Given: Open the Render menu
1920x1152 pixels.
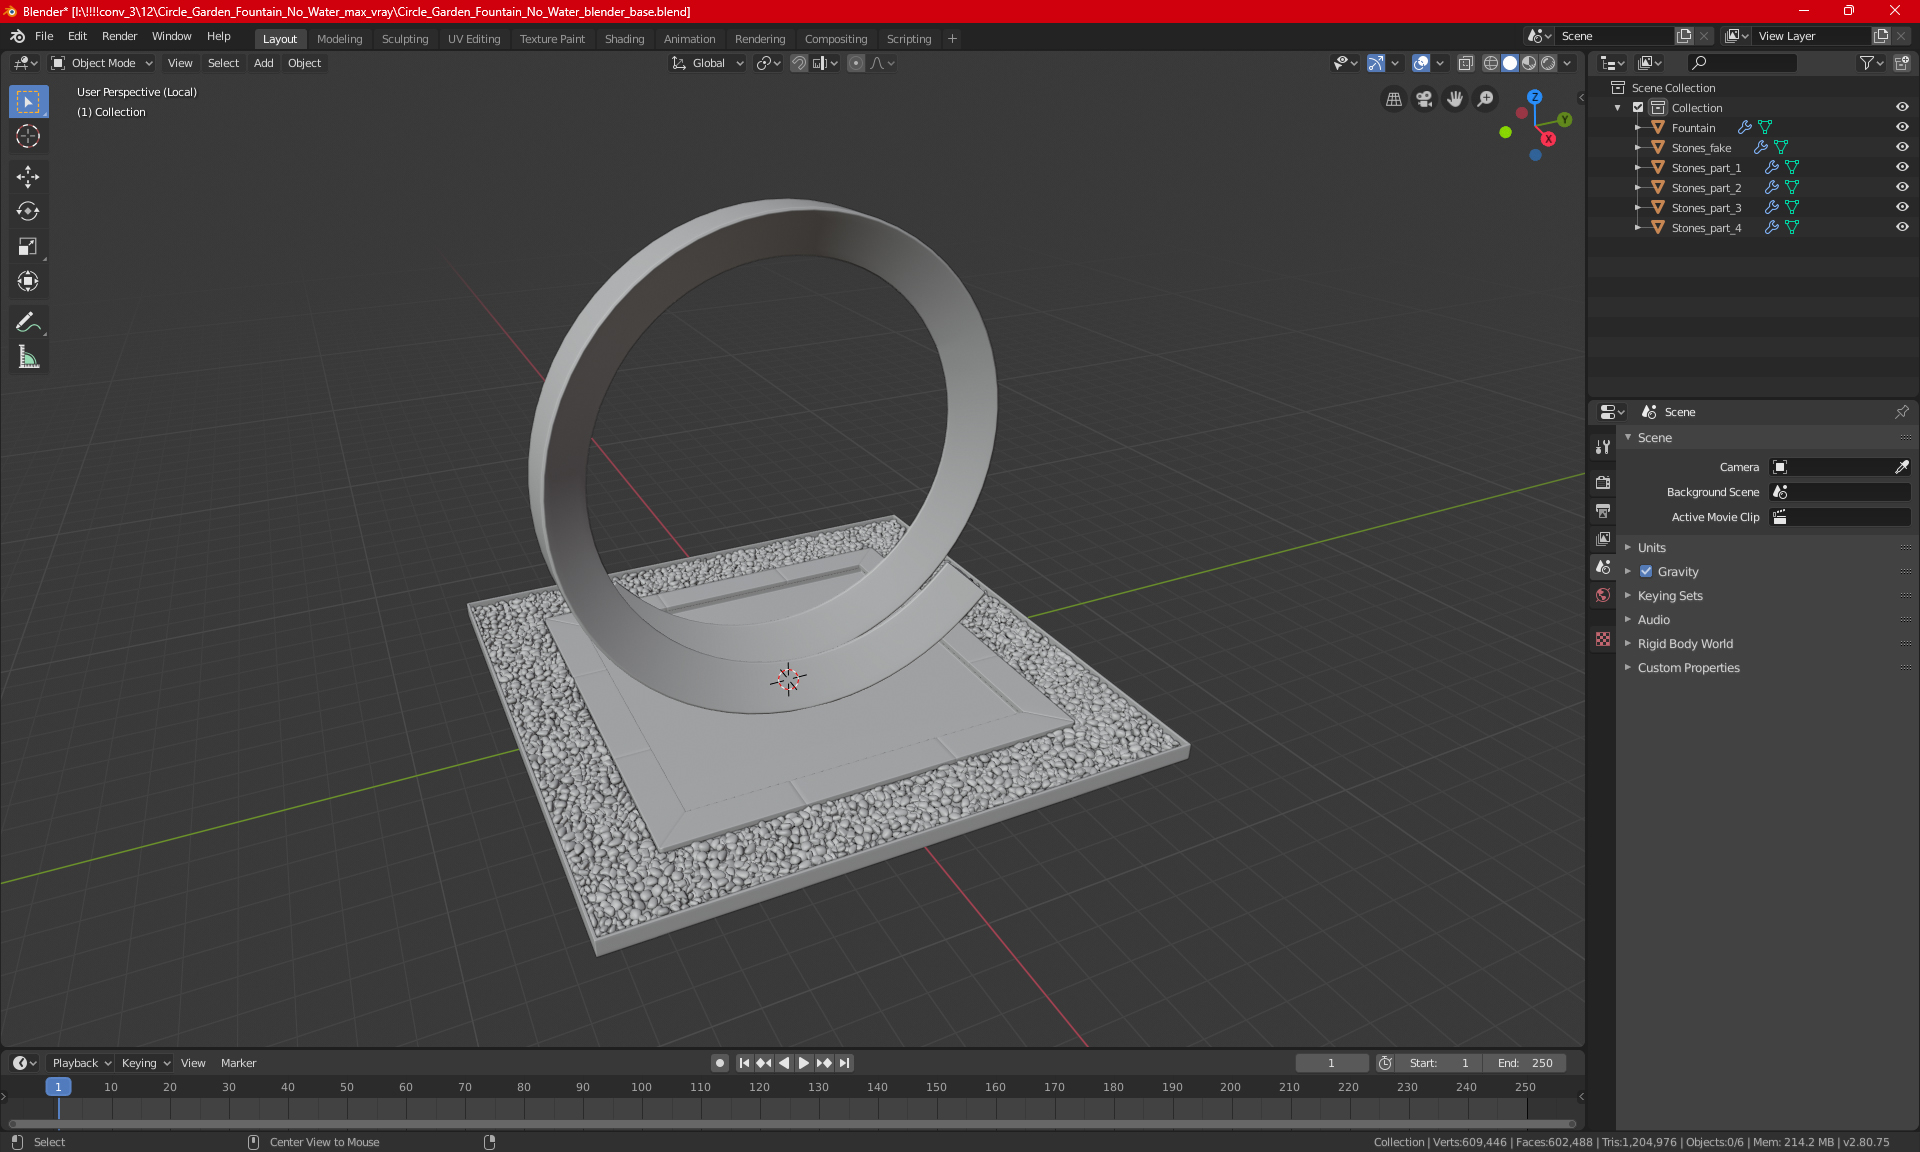Looking at the screenshot, I should pyautogui.click(x=119, y=36).
